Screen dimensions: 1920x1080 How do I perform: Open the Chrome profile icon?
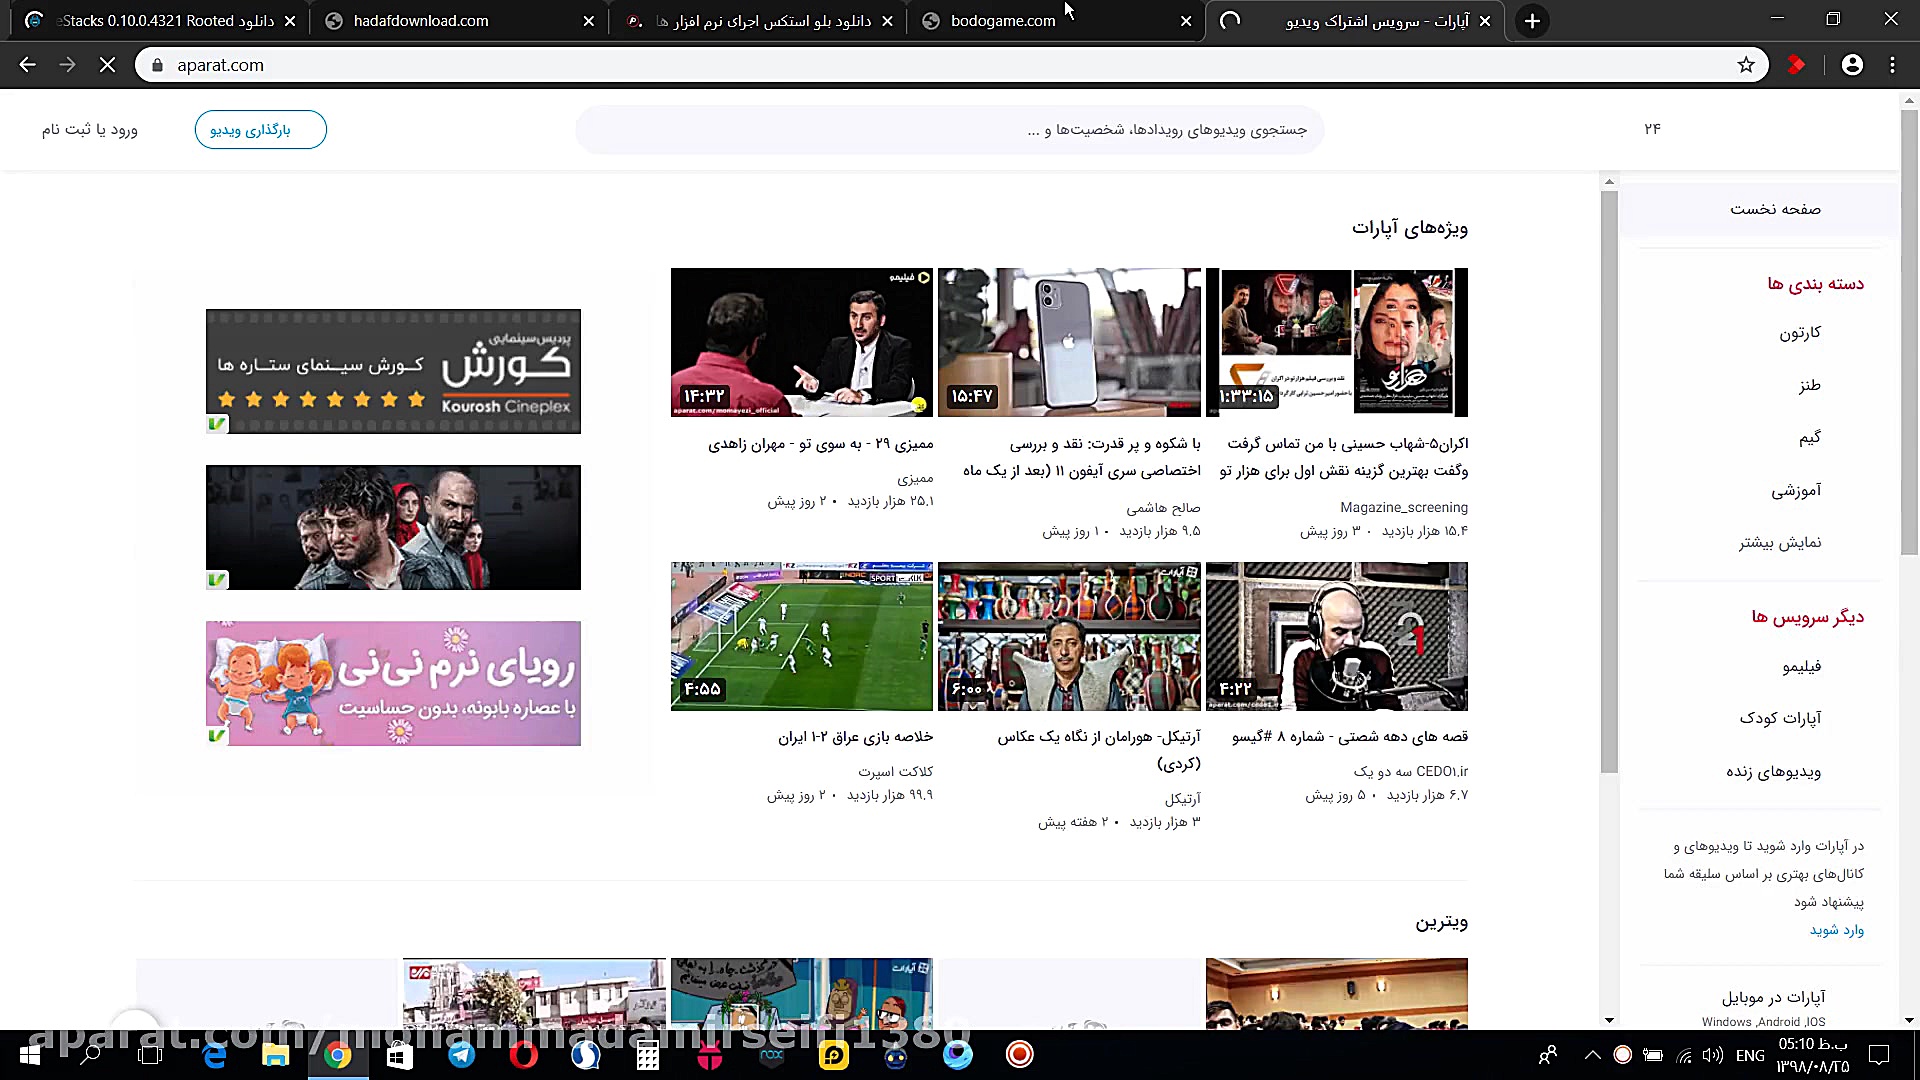click(x=1853, y=64)
